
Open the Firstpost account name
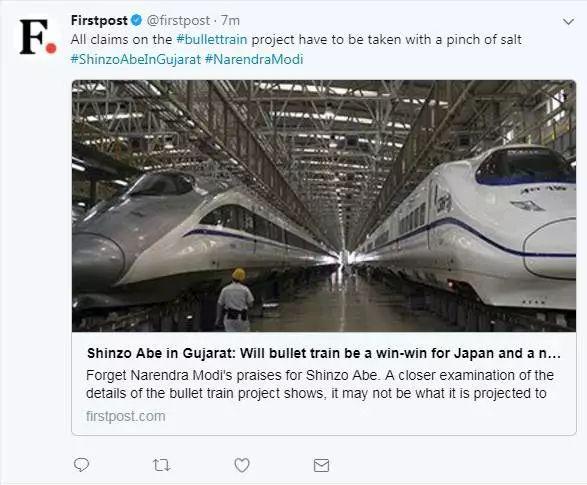(x=99, y=21)
